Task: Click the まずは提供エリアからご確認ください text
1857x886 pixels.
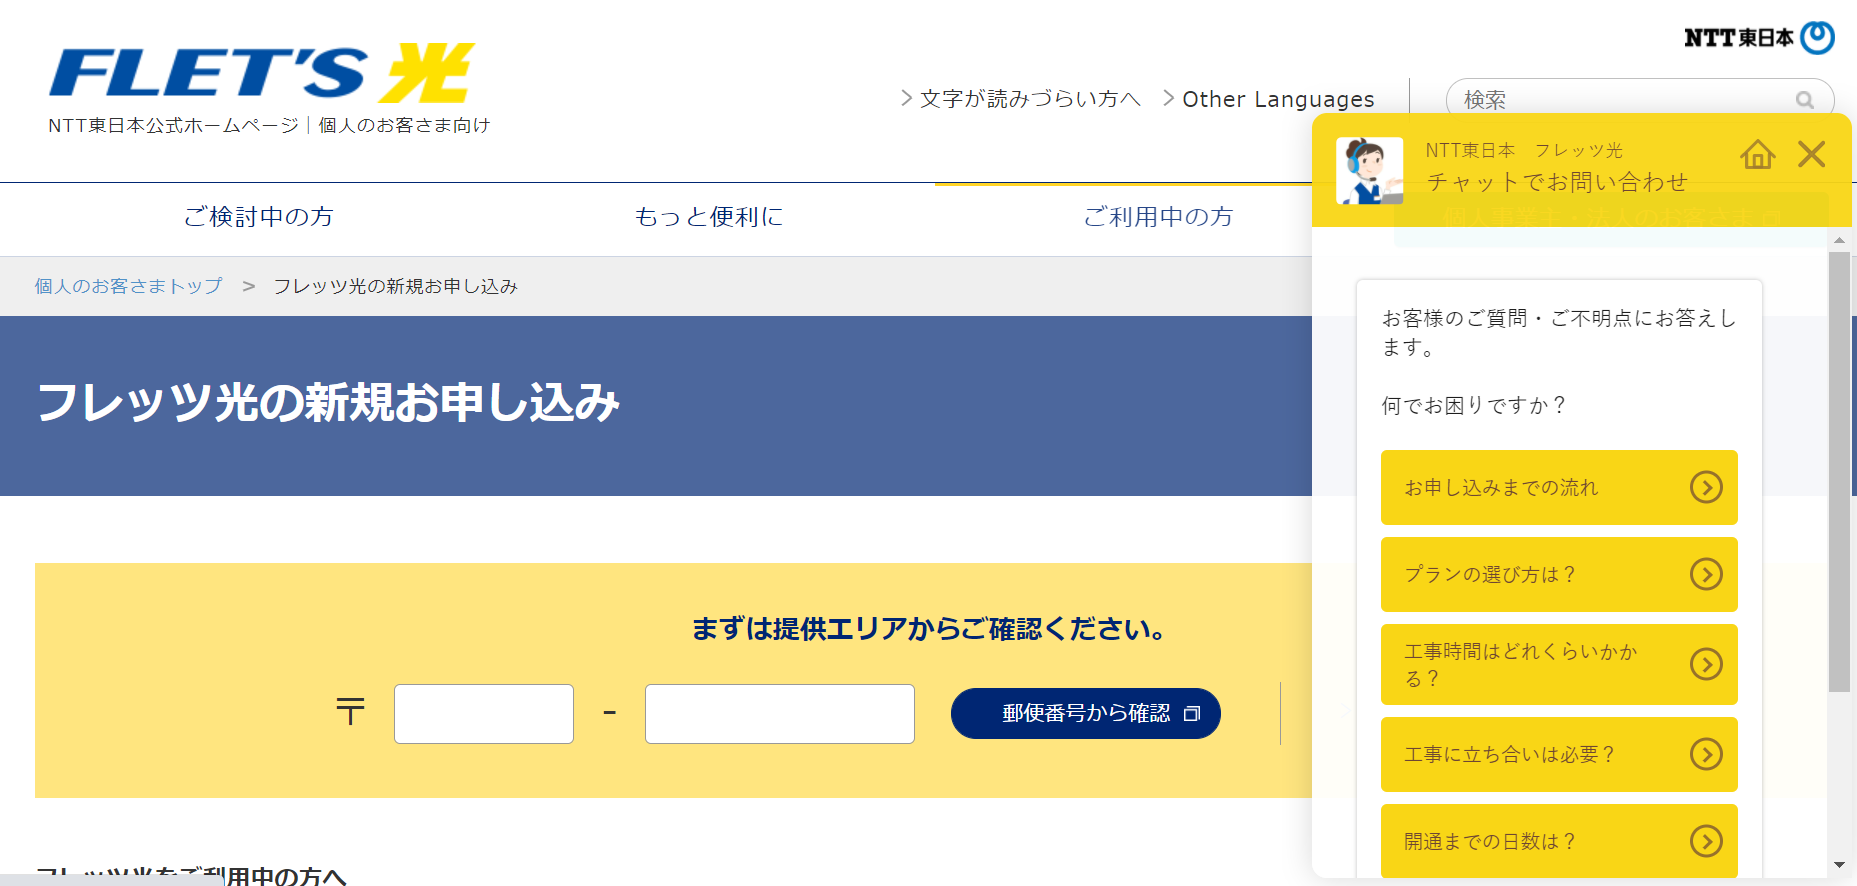Action: (928, 629)
